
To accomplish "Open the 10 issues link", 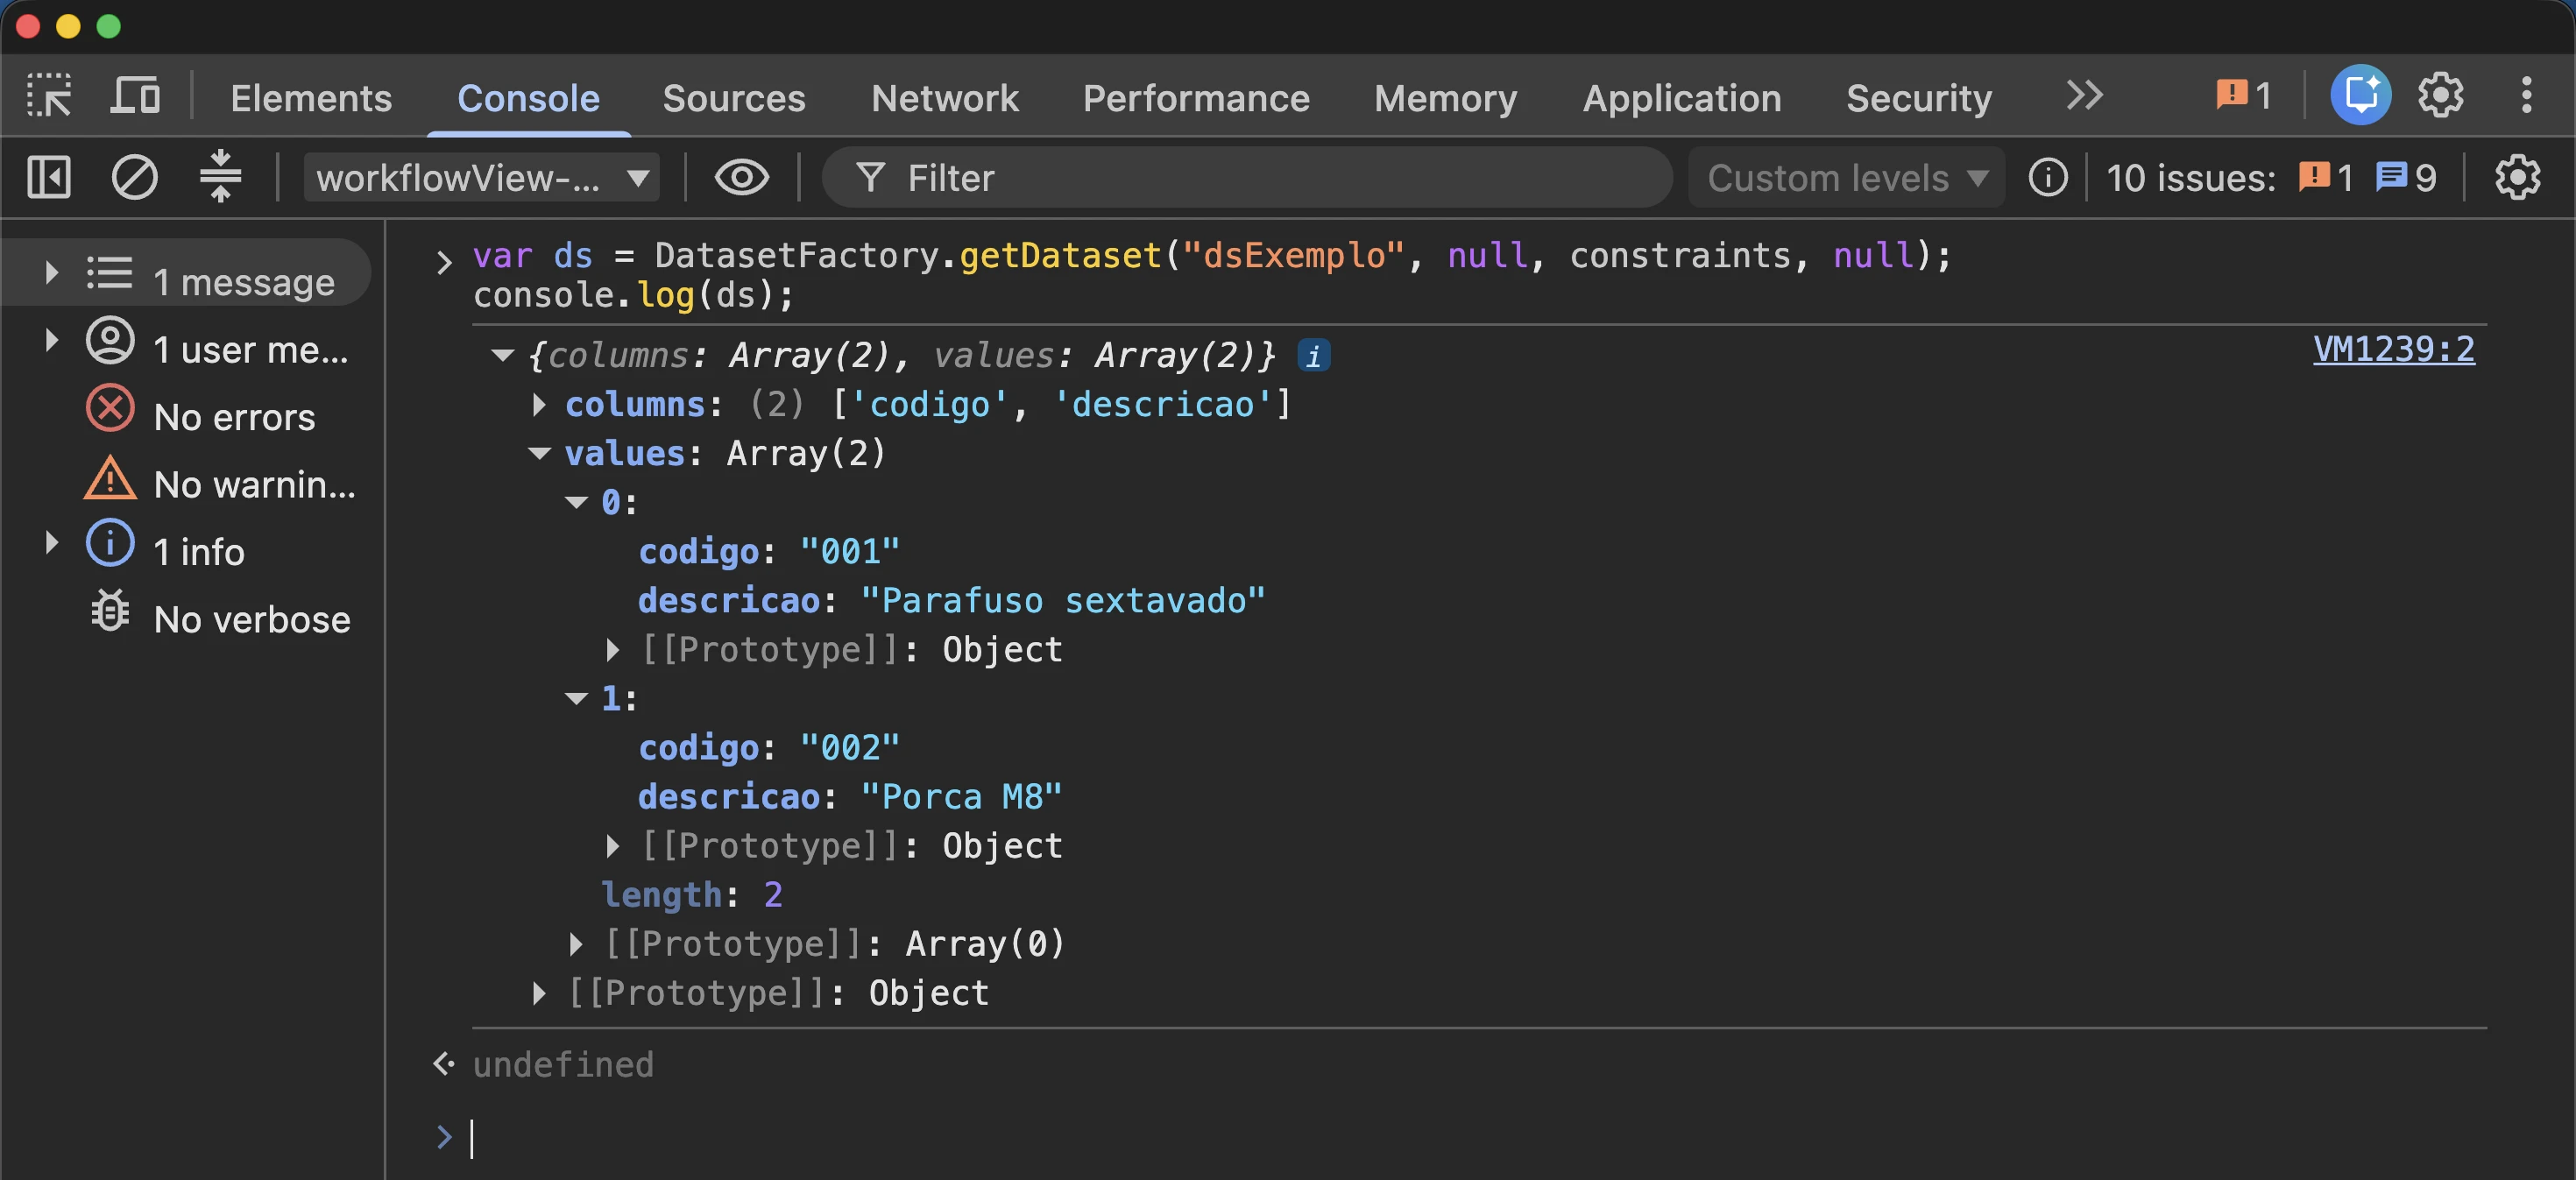I will click(x=2190, y=178).
